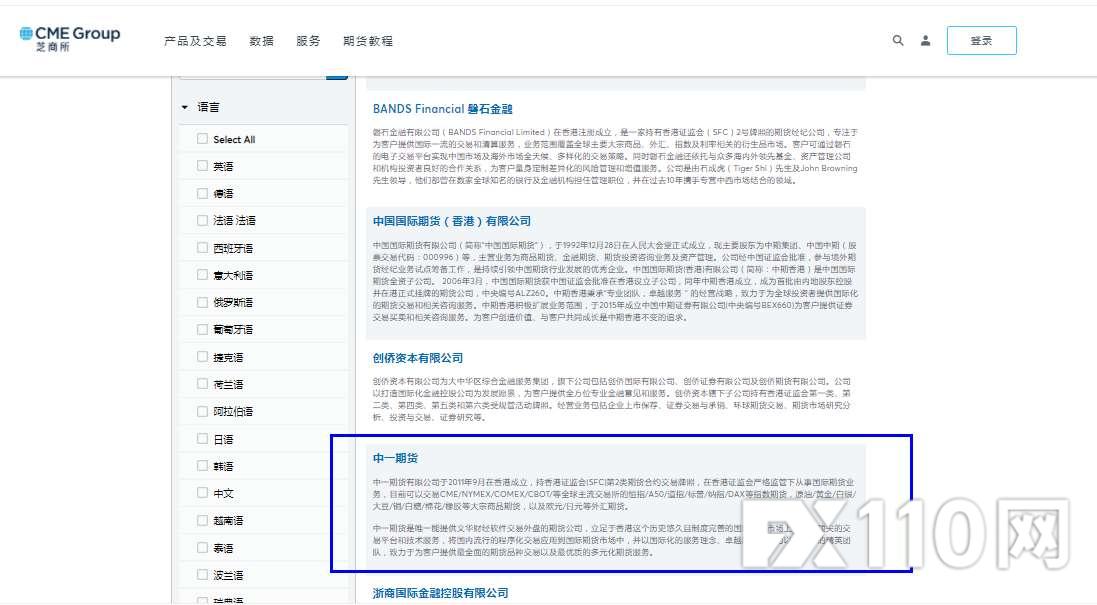The height and width of the screenshot is (605, 1097).
Task: Select the 俄罗斯语 checkbox
Action: pos(202,302)
